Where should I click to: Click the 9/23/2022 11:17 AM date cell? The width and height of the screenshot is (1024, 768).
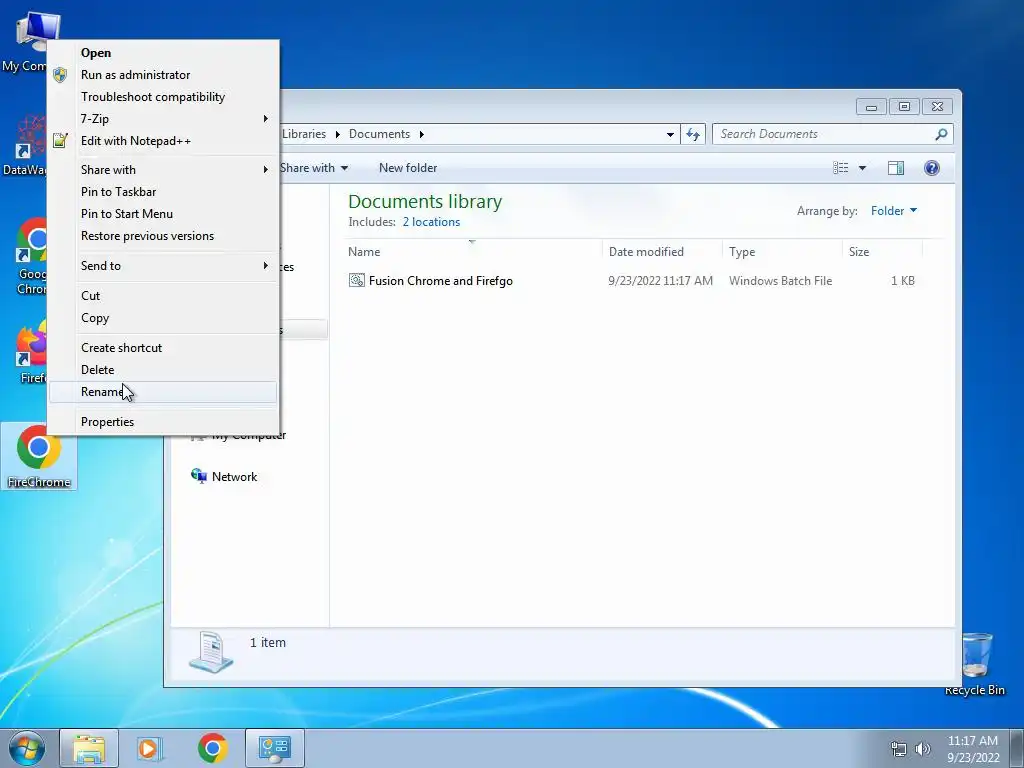click(660, 281)
